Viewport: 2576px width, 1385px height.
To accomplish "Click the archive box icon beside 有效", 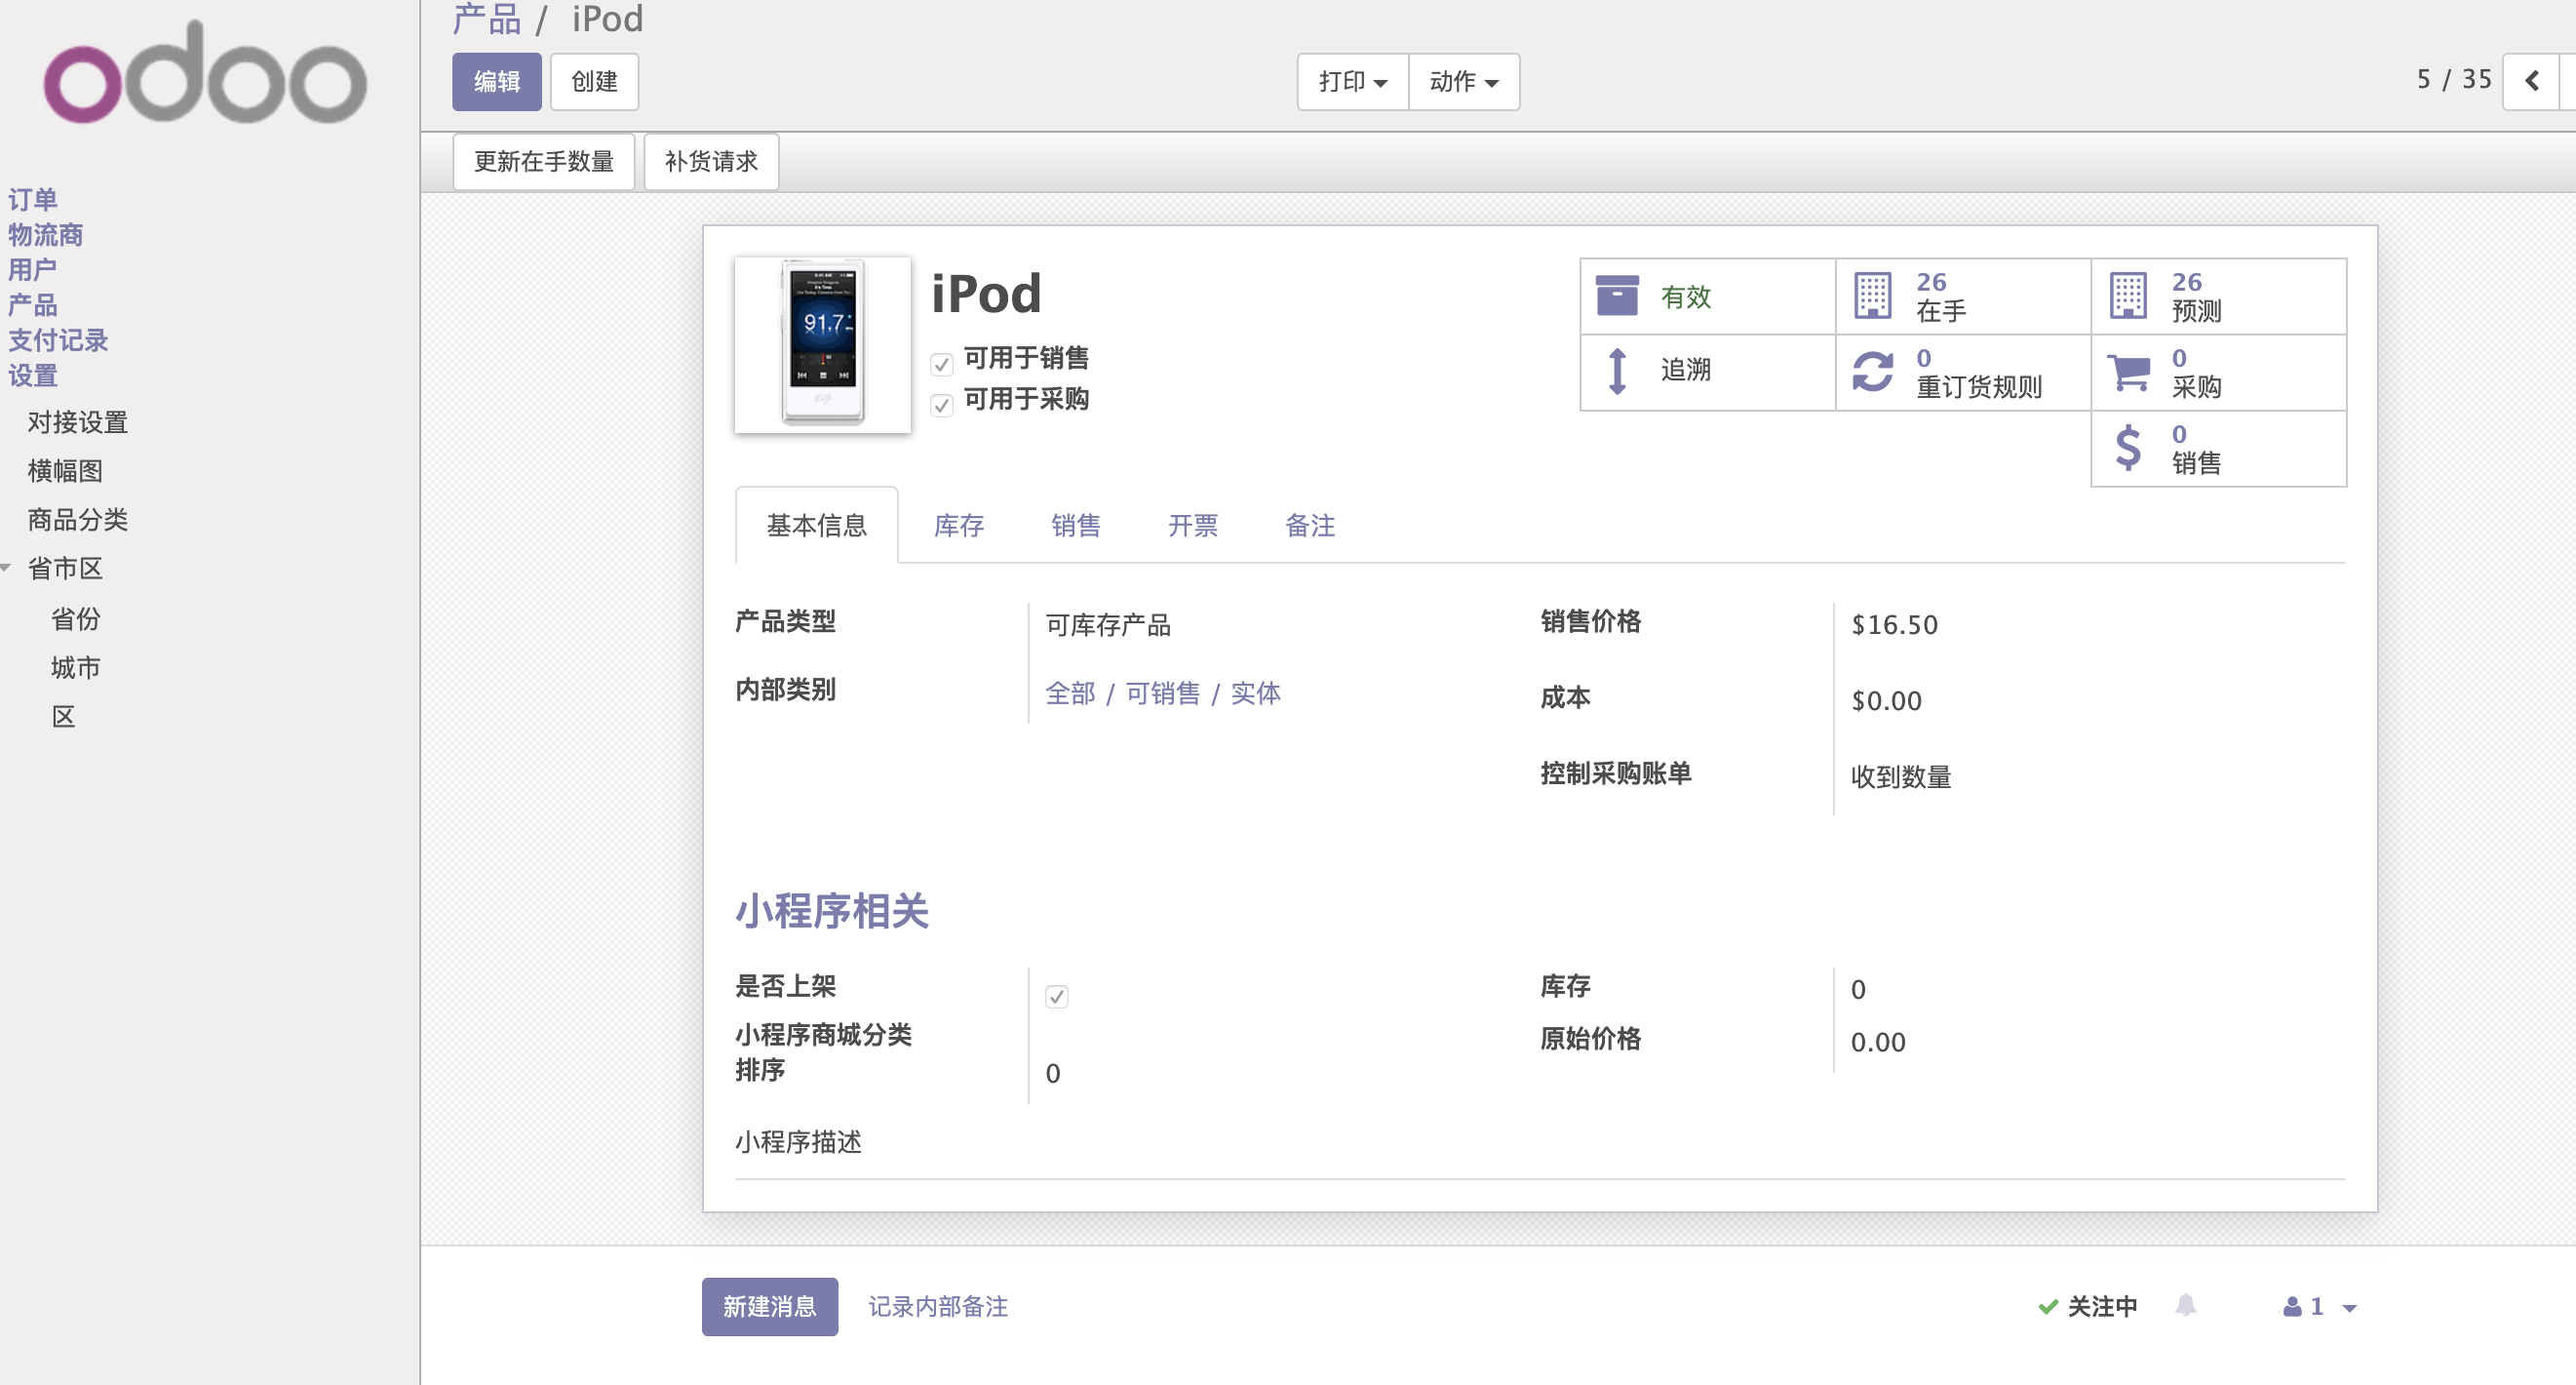I will coord(1616,295).
